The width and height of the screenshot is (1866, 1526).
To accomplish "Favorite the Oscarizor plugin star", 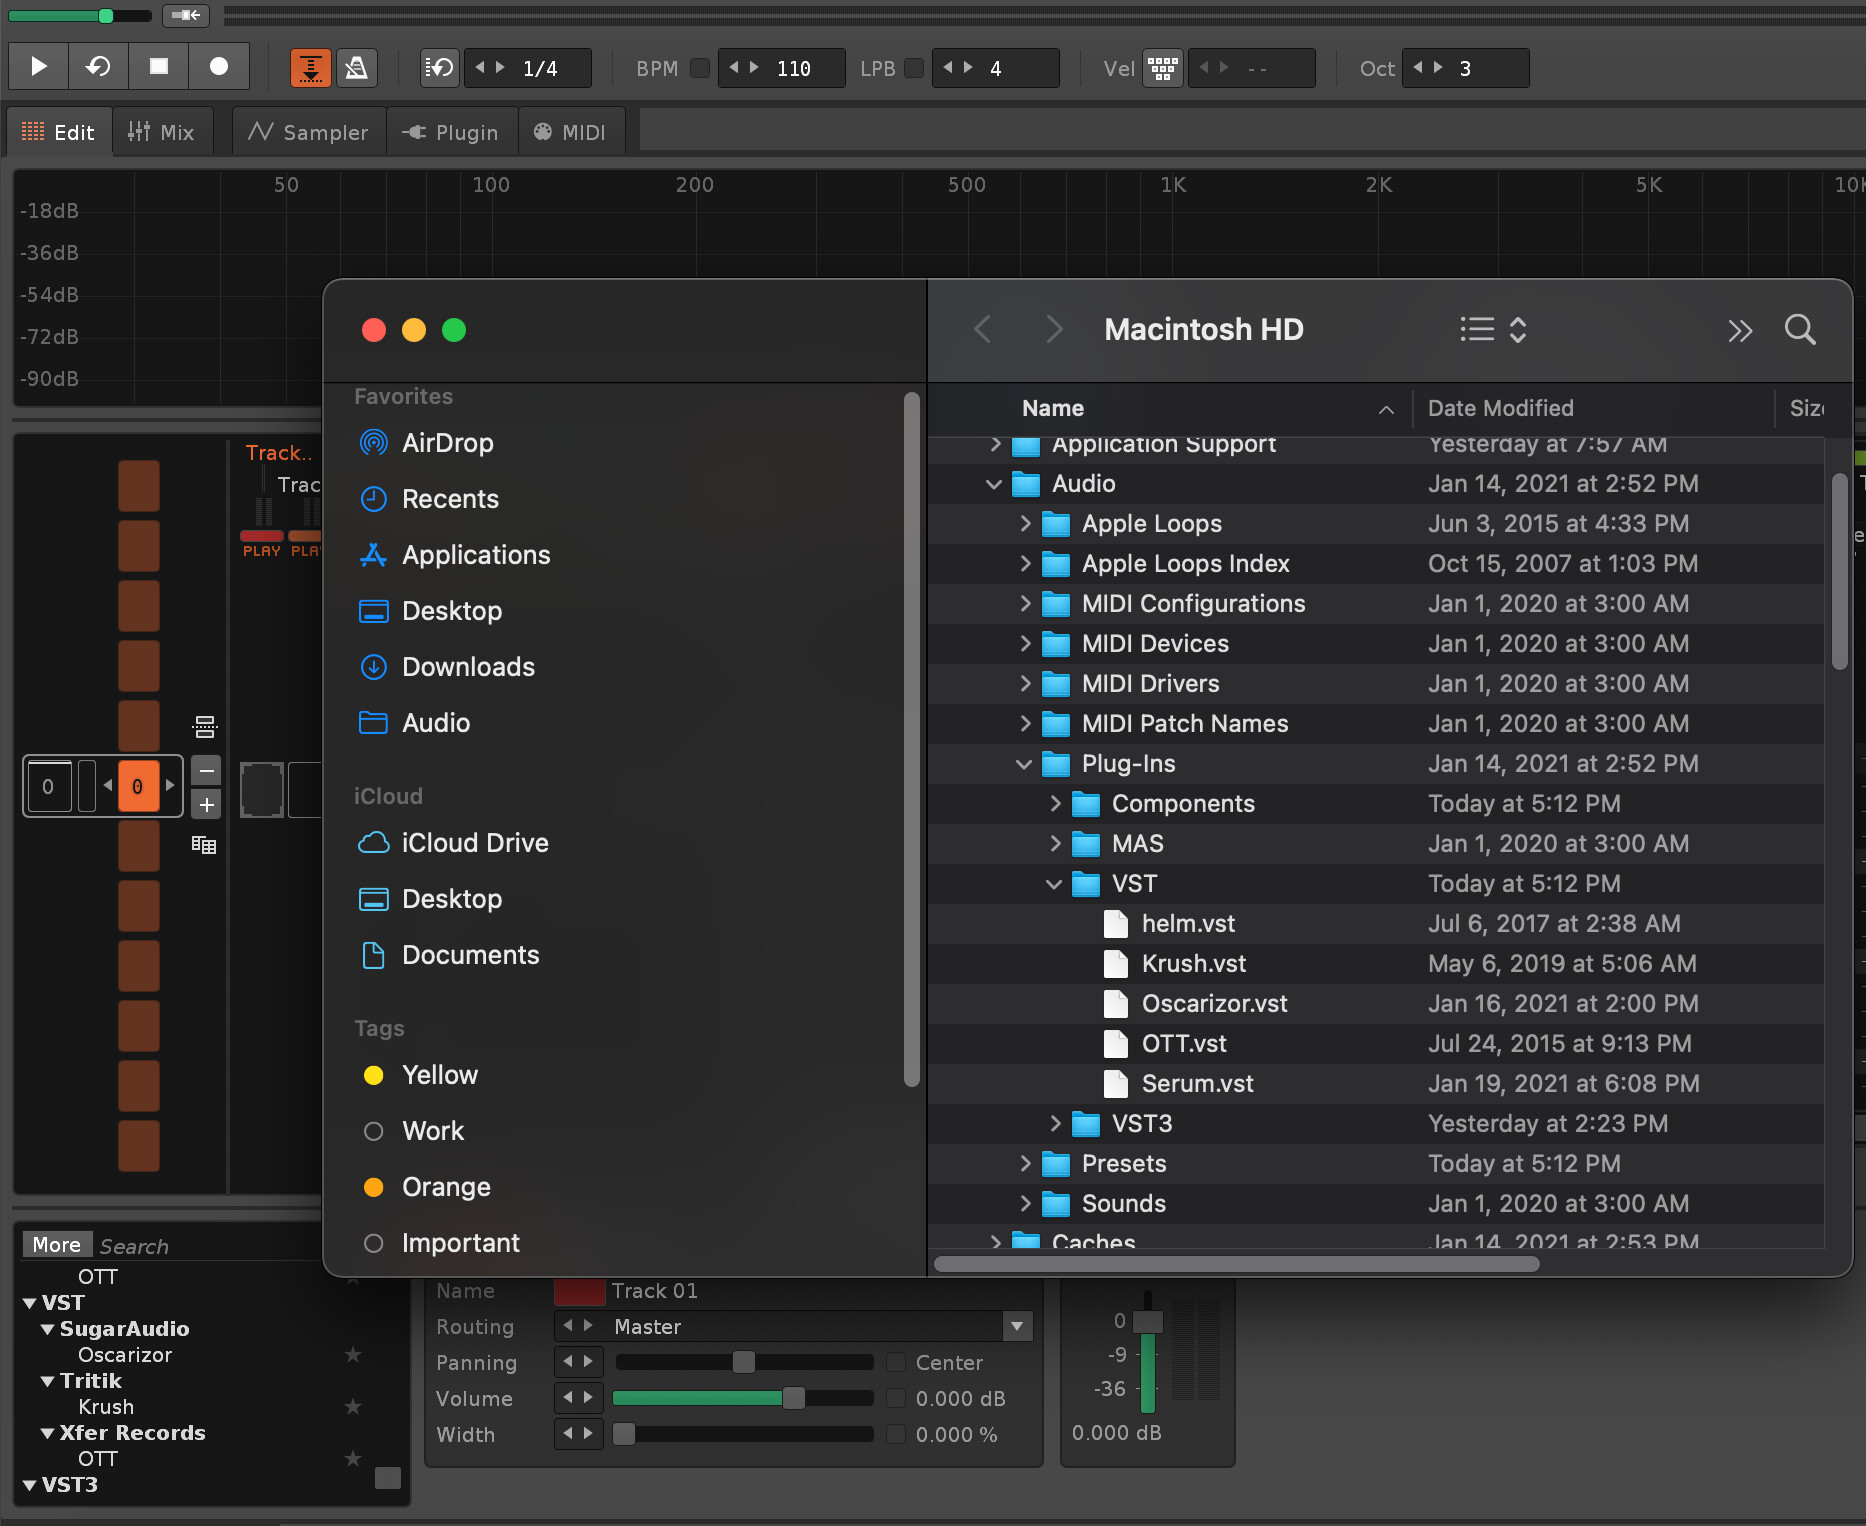I will 352,1355.
